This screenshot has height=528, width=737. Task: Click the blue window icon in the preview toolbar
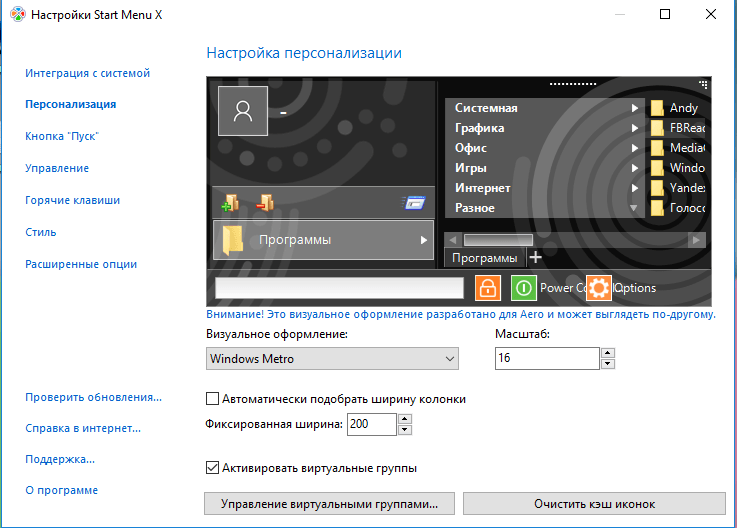point(414,203)
